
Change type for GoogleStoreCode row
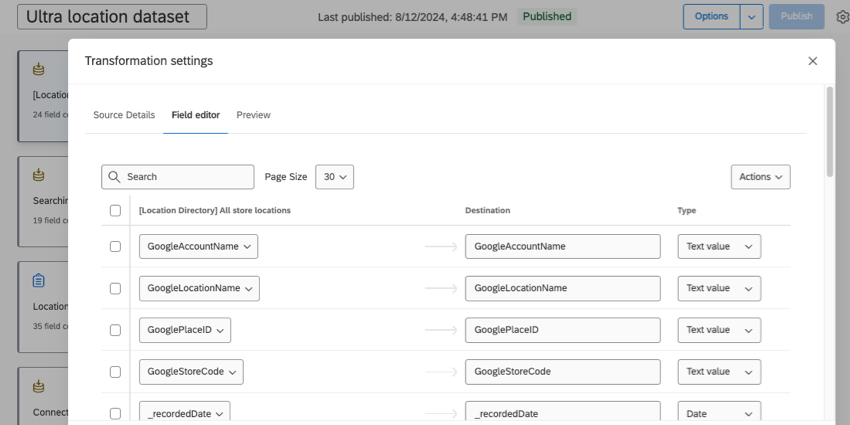click(x=719, y=372)
